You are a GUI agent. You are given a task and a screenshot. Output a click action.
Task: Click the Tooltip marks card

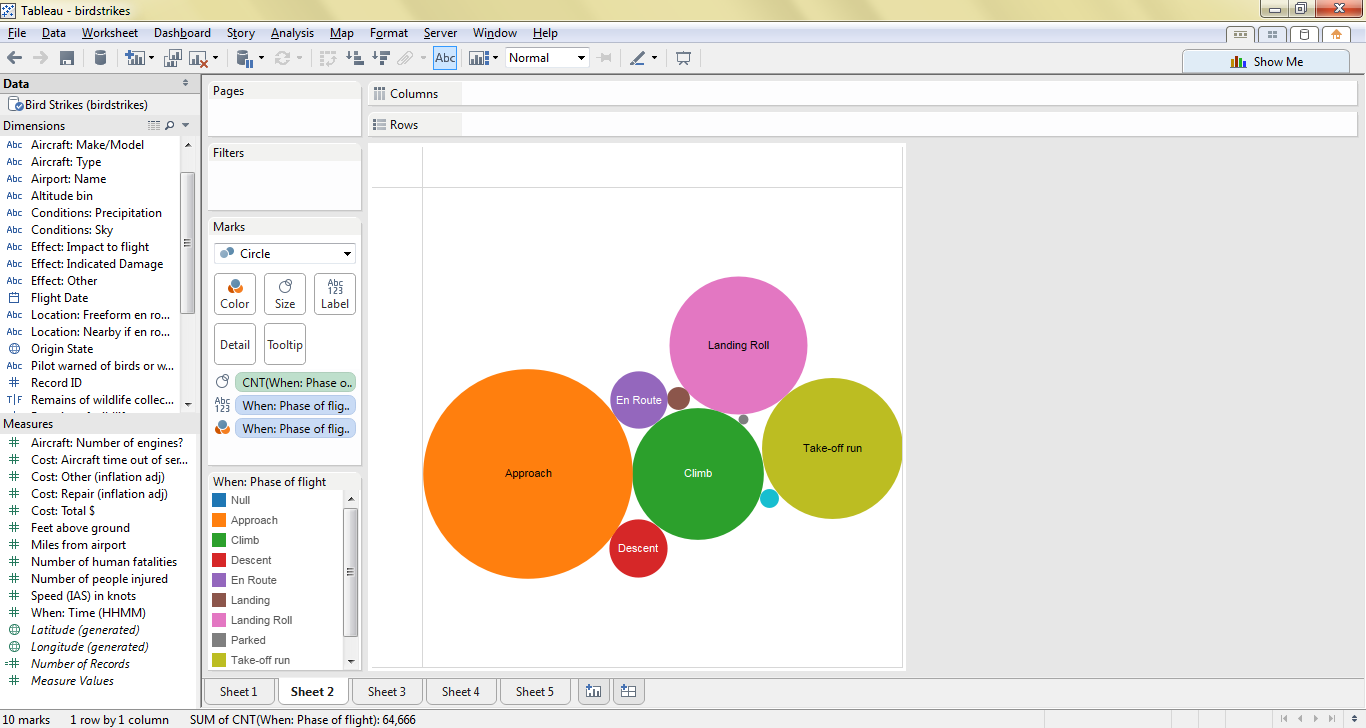(x=285, y=344)
